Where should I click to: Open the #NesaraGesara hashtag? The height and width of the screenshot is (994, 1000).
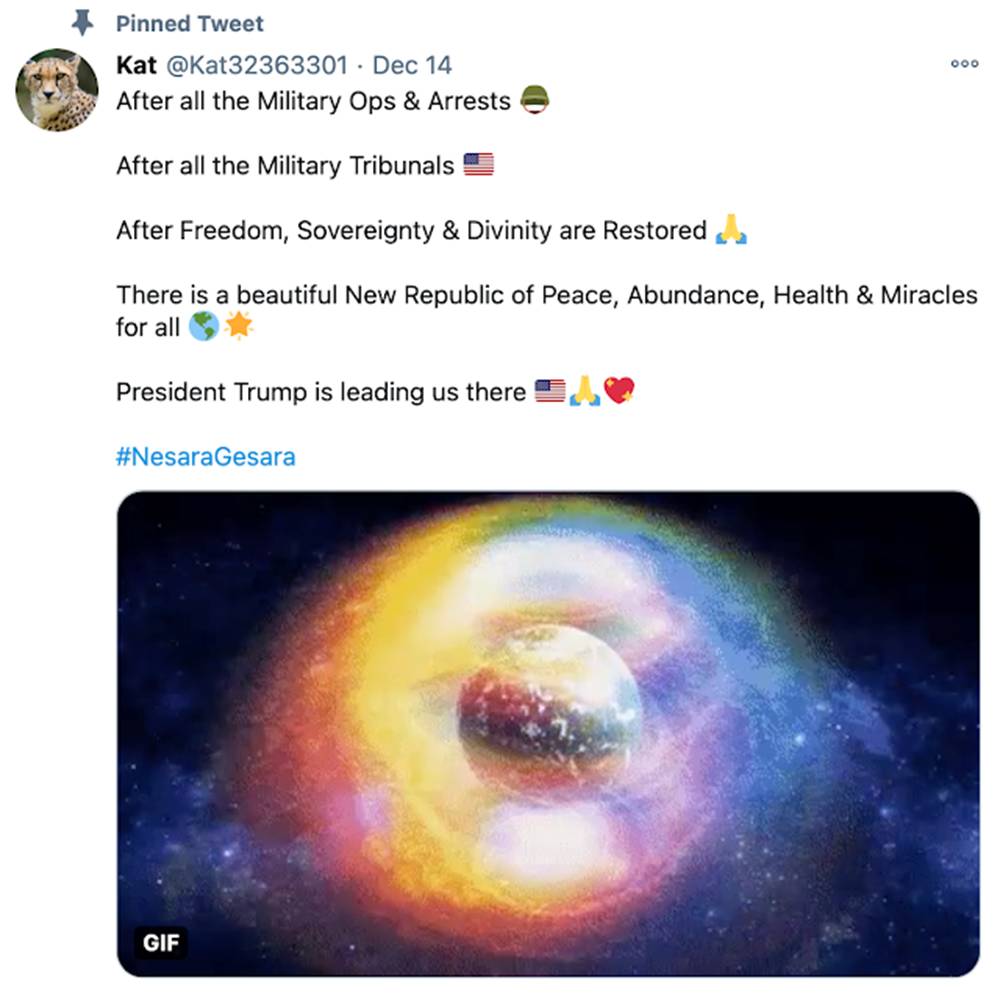(x=206, y=456)
